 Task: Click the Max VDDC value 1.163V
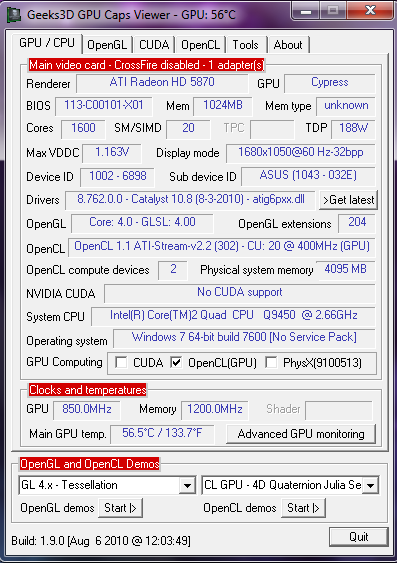112,153
